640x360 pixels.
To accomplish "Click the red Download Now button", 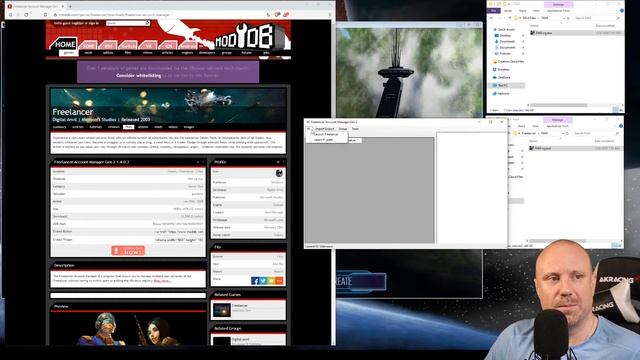I will click(128, 251).
